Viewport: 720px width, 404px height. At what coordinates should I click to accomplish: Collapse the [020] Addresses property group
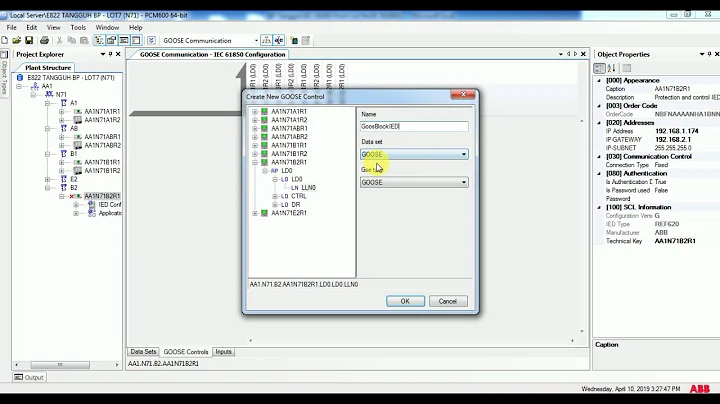[x=599, y=123]
